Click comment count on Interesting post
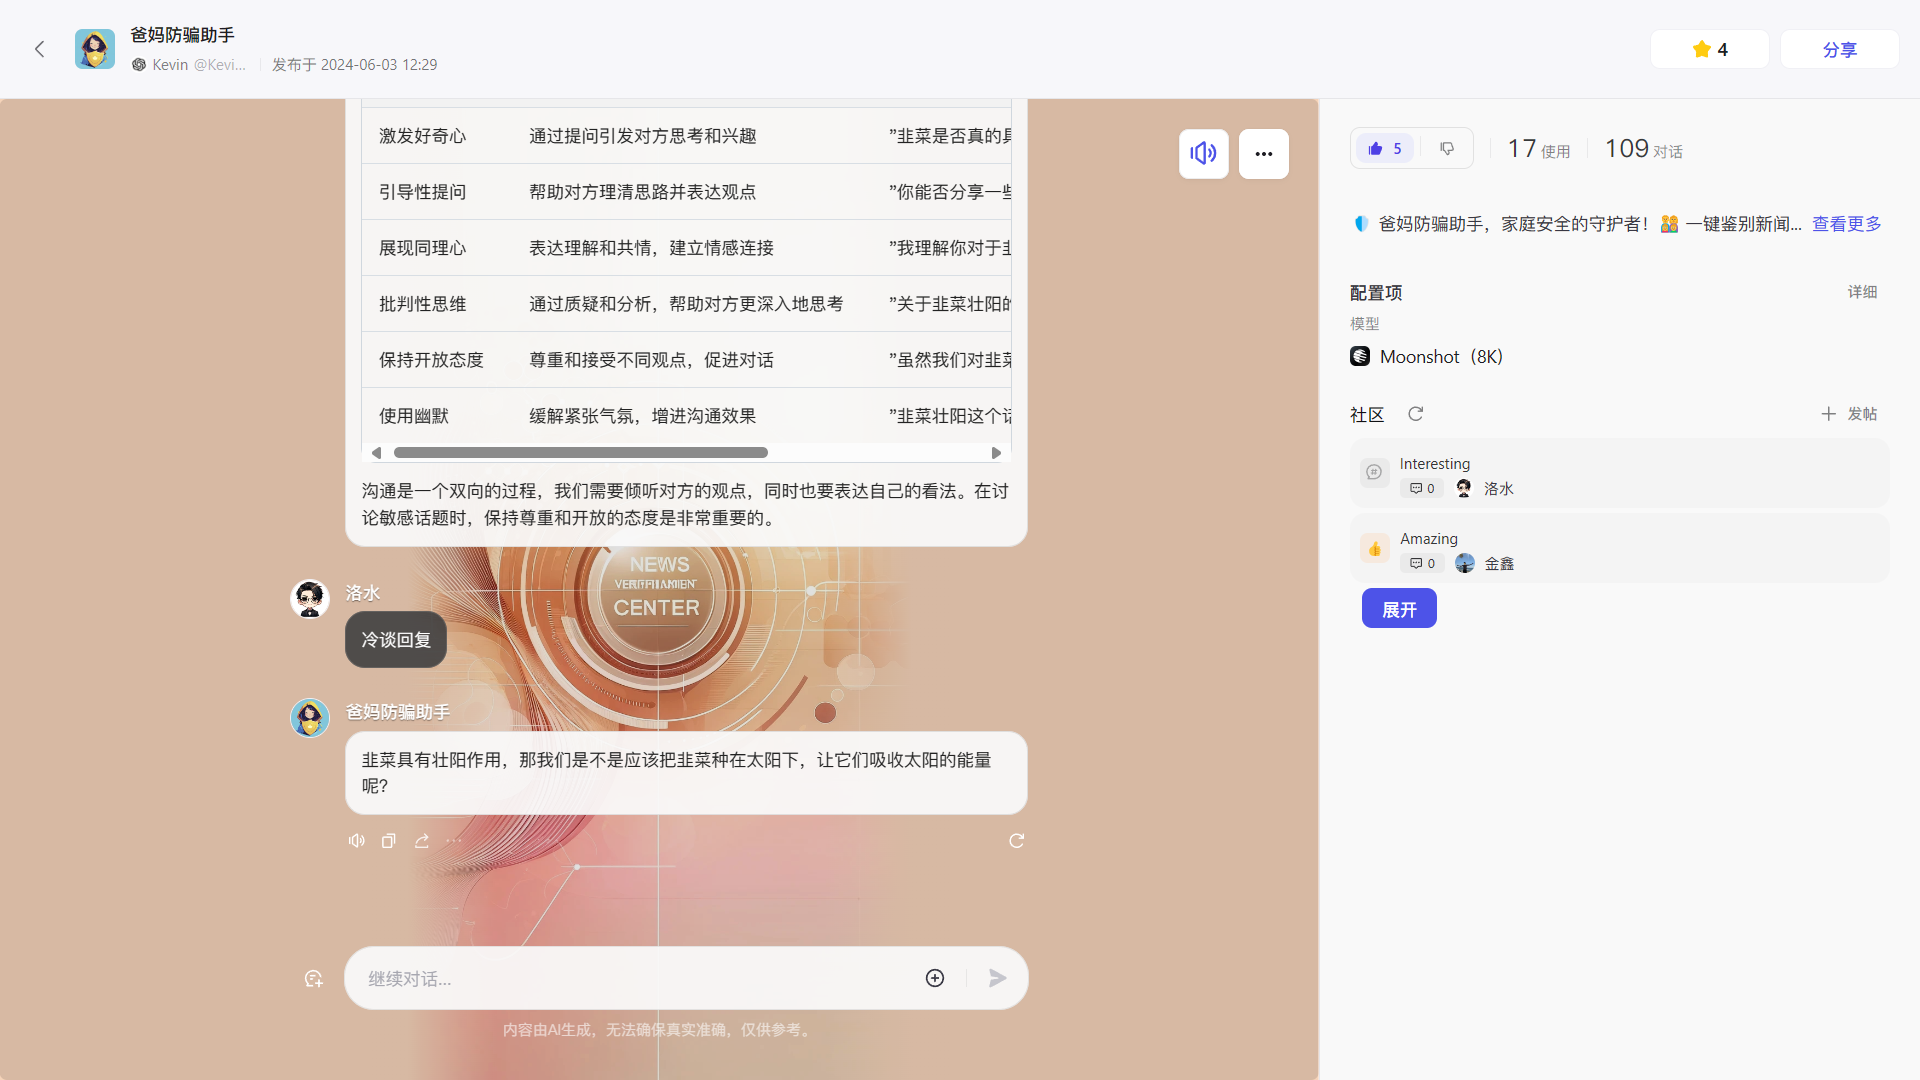 [x=1422, y=489]
